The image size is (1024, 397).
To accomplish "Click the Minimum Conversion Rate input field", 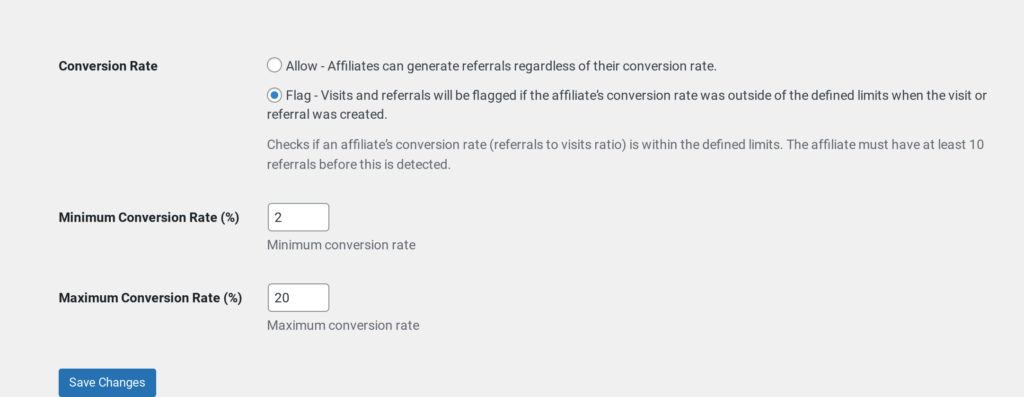I will (x=298, y=217).
